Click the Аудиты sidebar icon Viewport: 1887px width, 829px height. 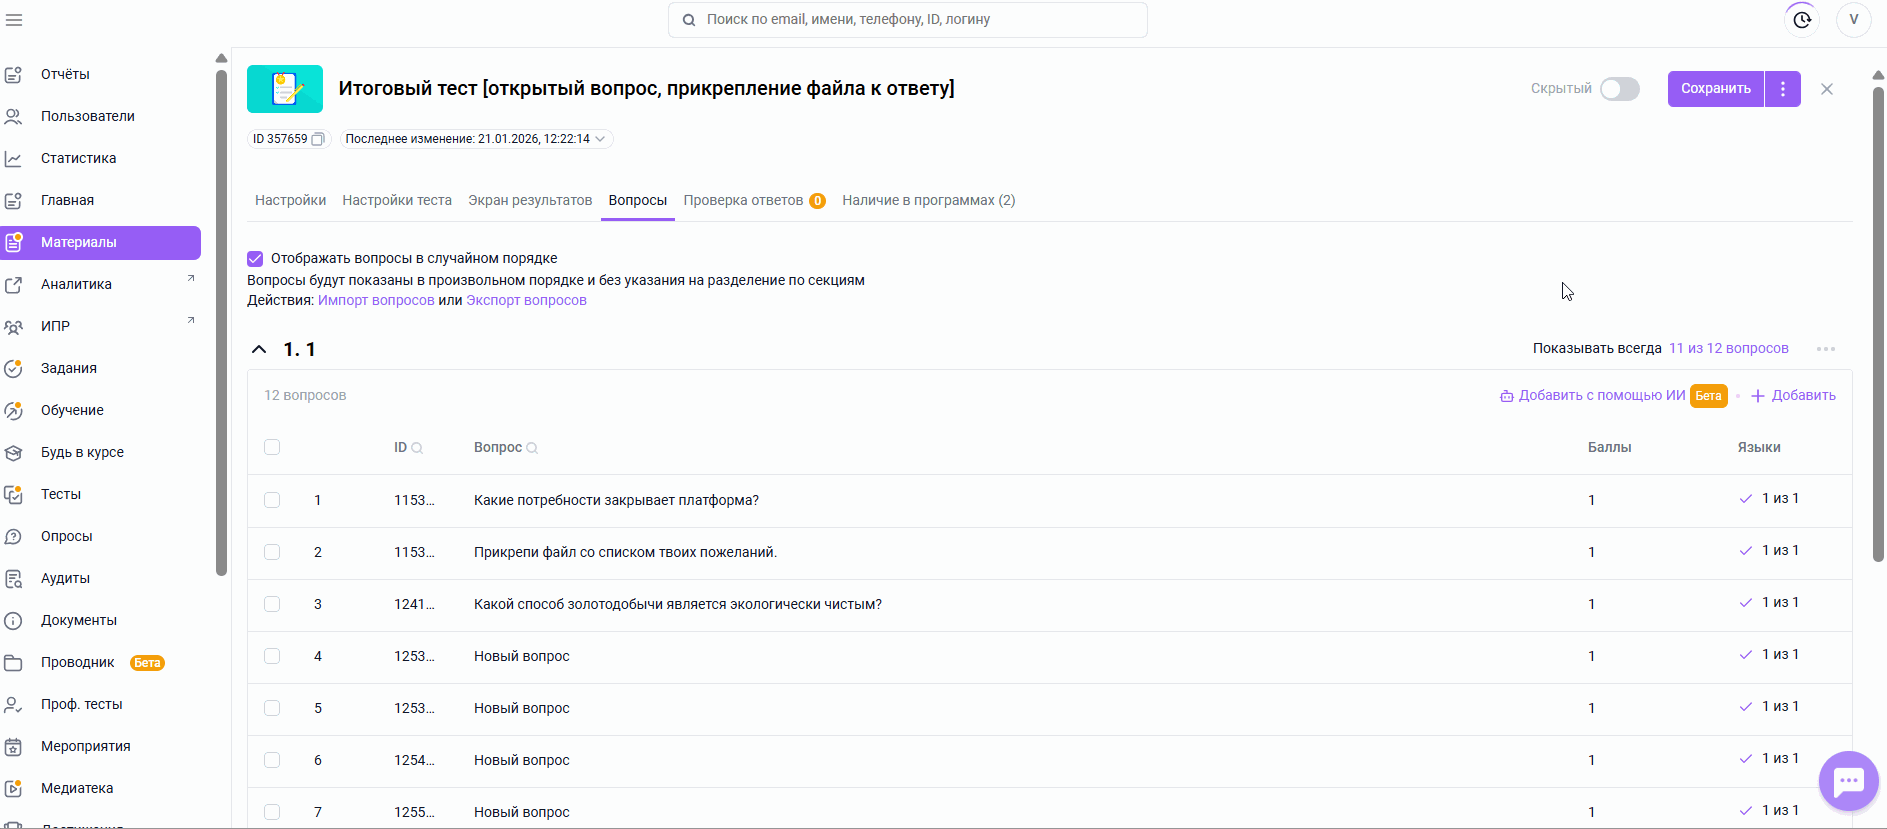14,579
